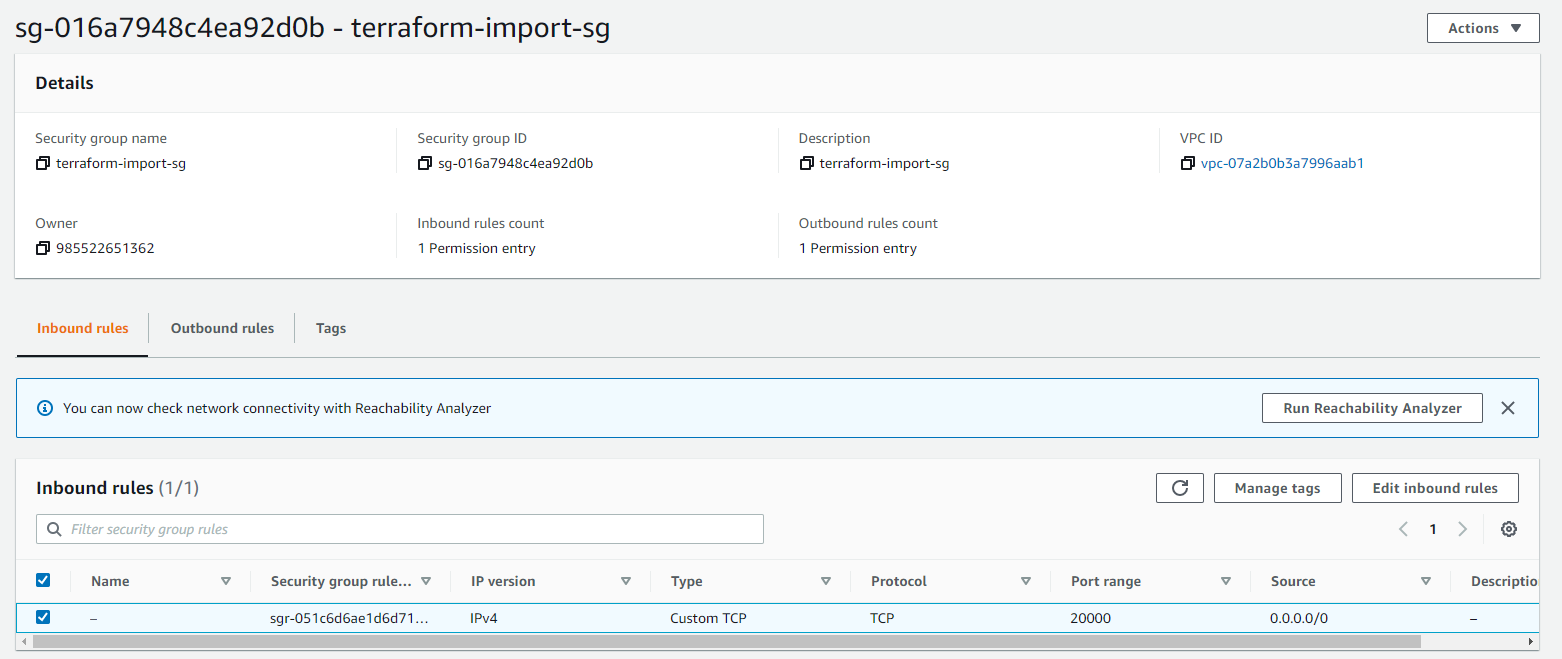Switch to the Inbound rules tab
1562x659 pixels.
pos(83,328)
